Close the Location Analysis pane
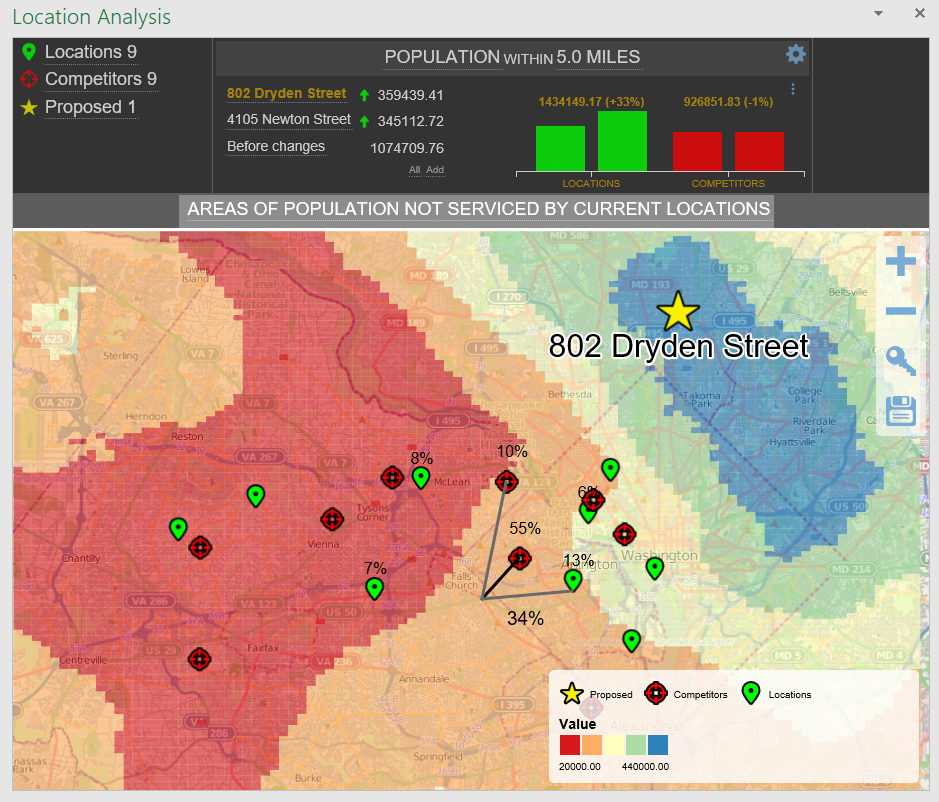939x802 pixels. pos(920,13)
